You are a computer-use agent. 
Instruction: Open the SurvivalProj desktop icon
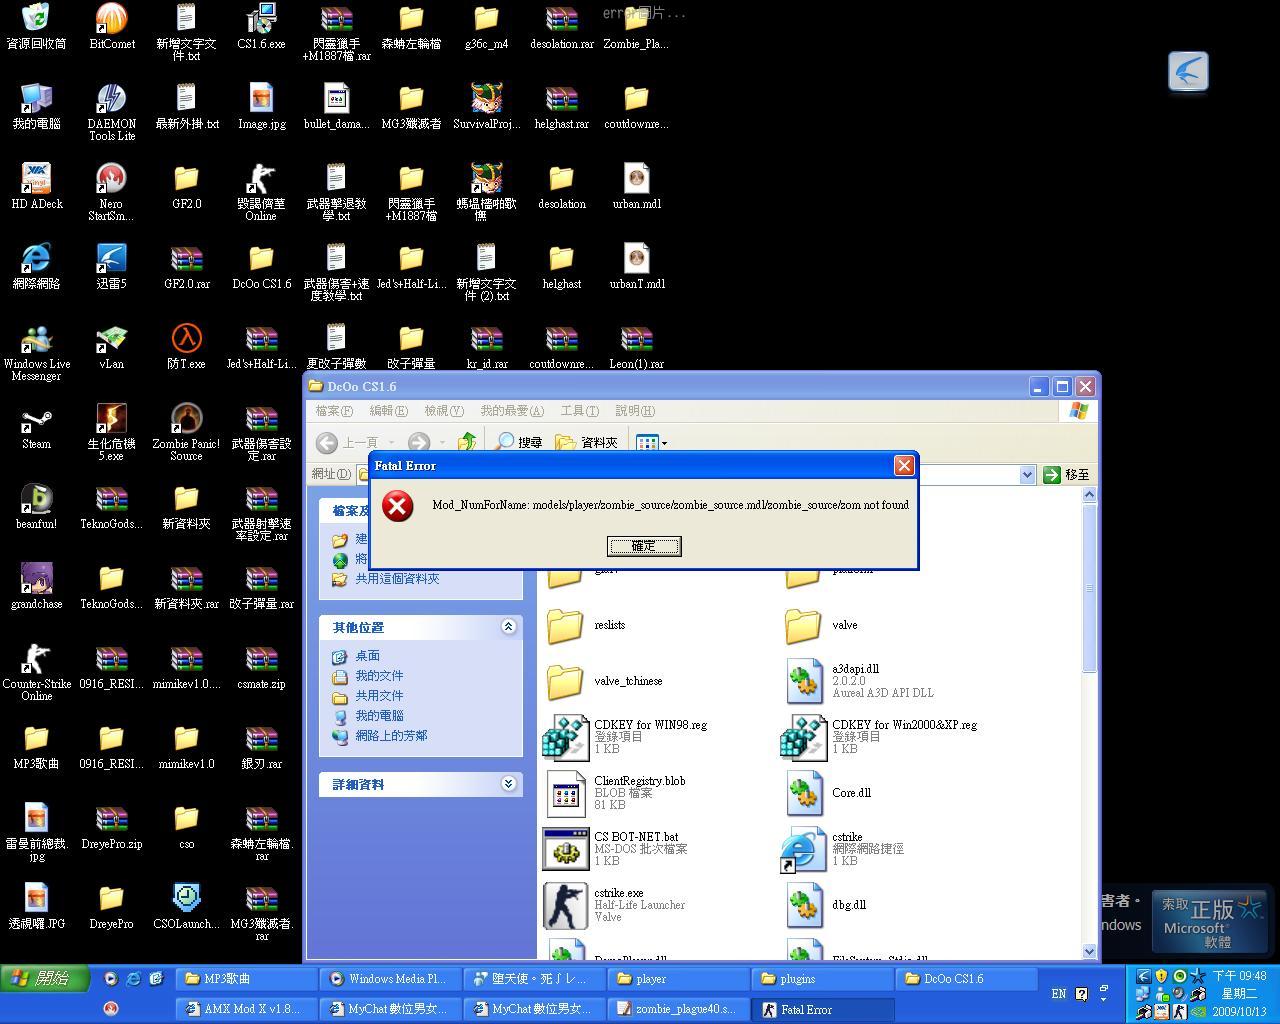(x=486, y=106)
